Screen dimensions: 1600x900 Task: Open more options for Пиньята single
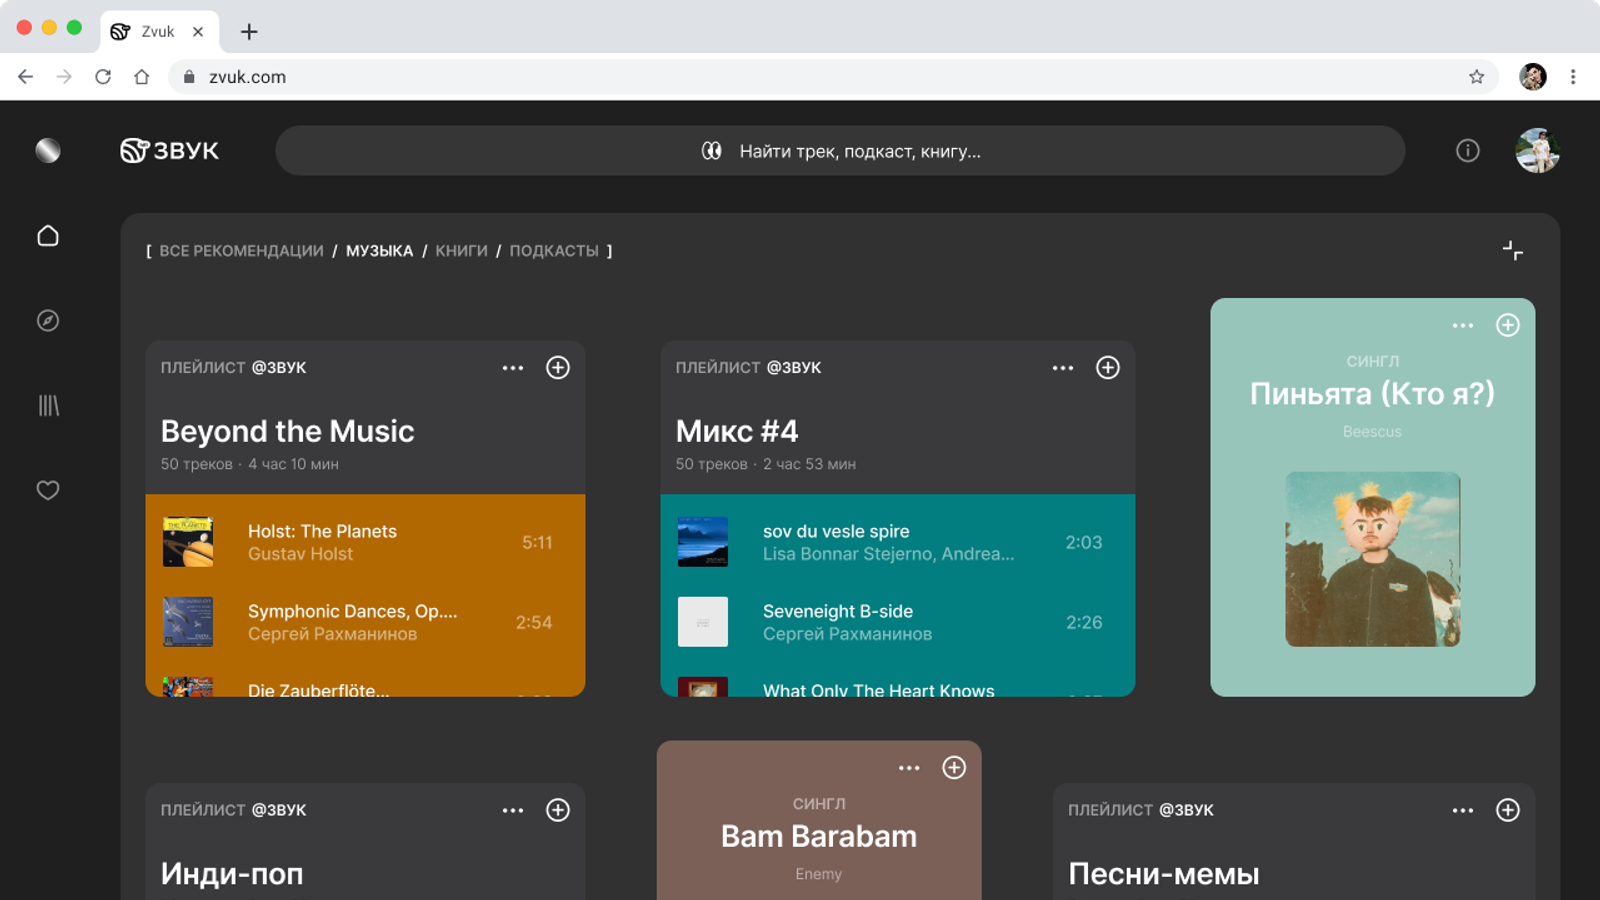point(1463,325)
